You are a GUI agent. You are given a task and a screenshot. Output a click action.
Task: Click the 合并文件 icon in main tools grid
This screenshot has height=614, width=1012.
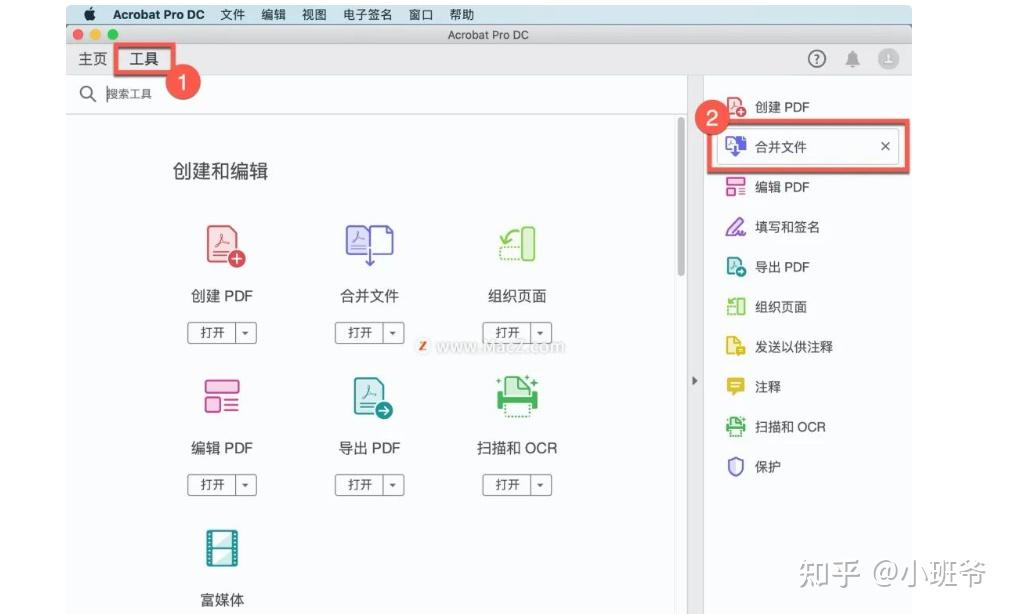point(369,245)
